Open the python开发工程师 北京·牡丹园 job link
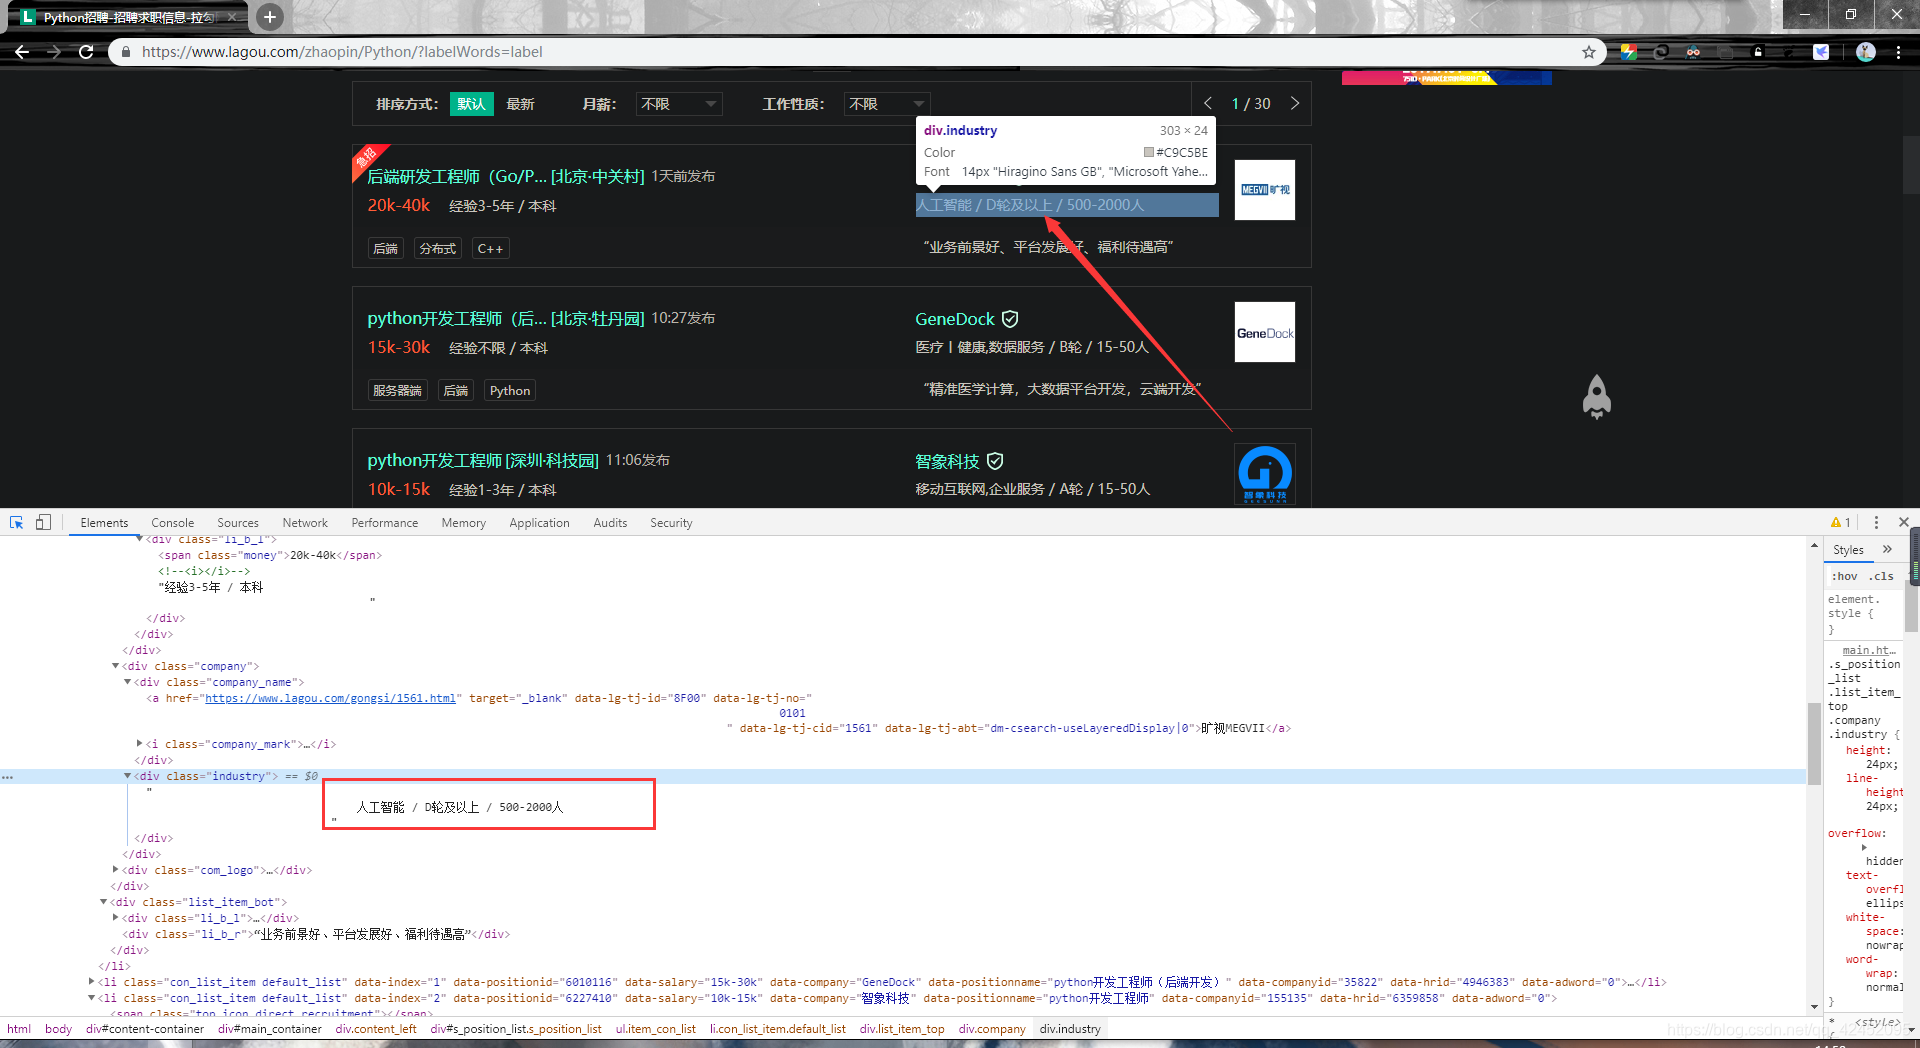This screenshot has width=1920, height=1048. [x=506, y=318]
